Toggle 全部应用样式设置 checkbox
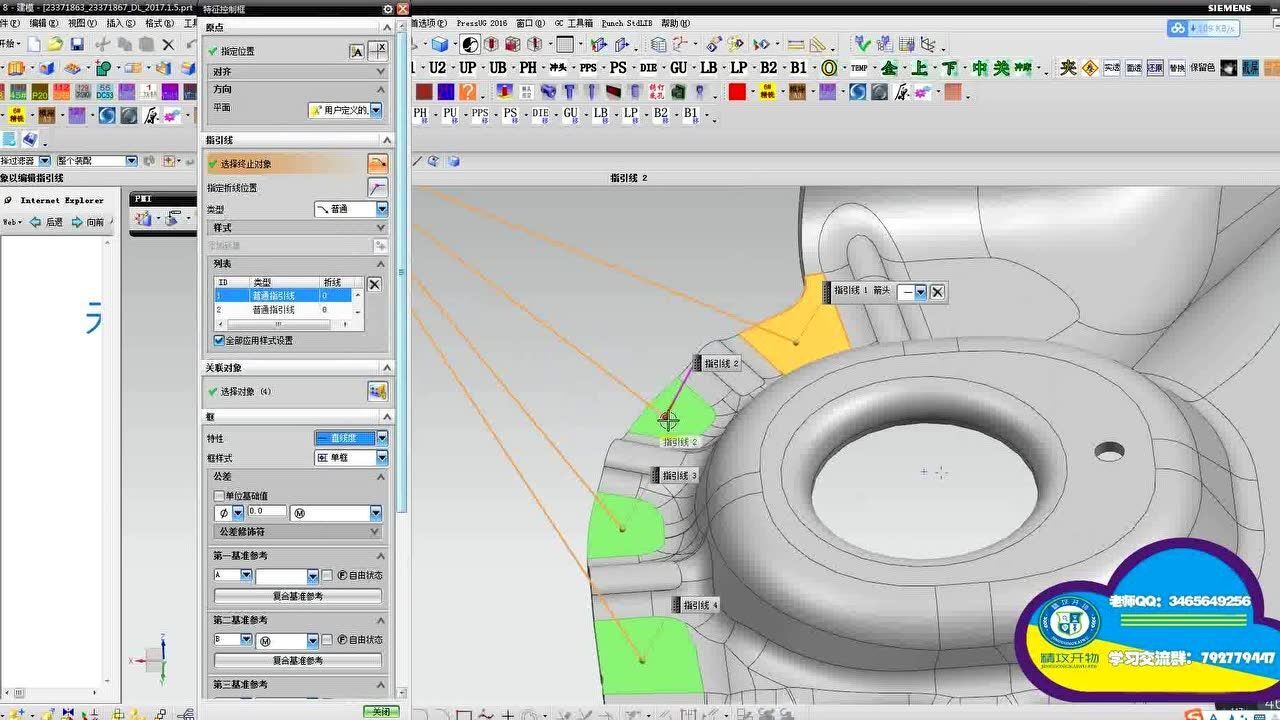Screen dimensions: 1280x720 (219, 340)
